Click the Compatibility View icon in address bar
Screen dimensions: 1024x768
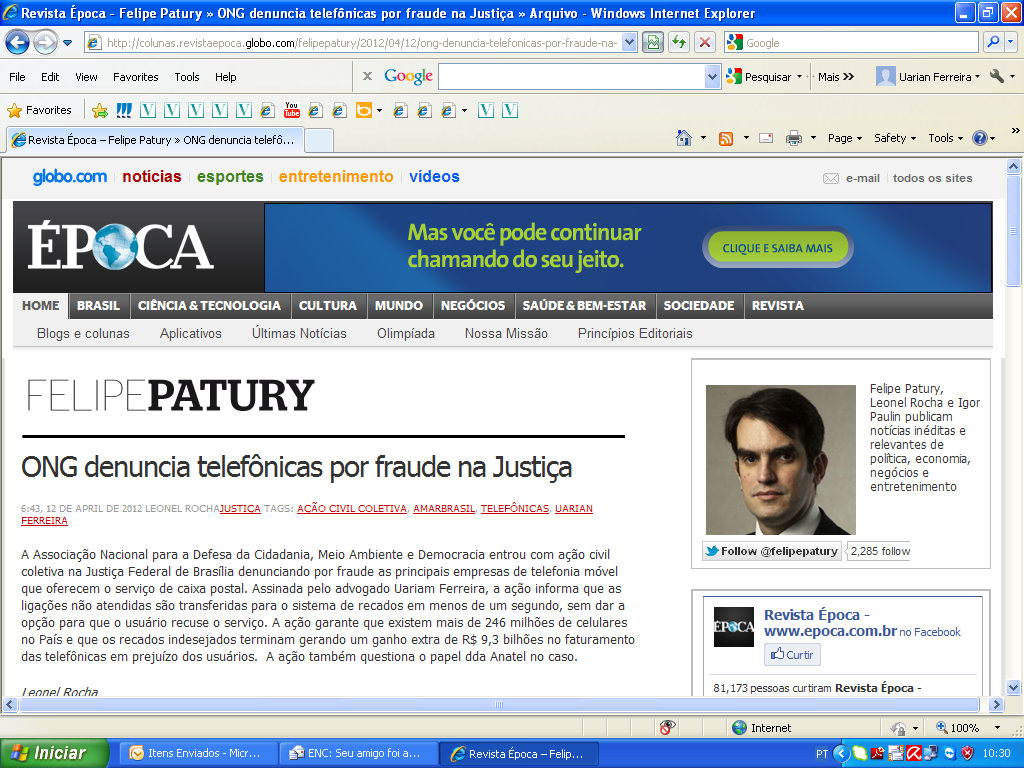pos(652,43)
